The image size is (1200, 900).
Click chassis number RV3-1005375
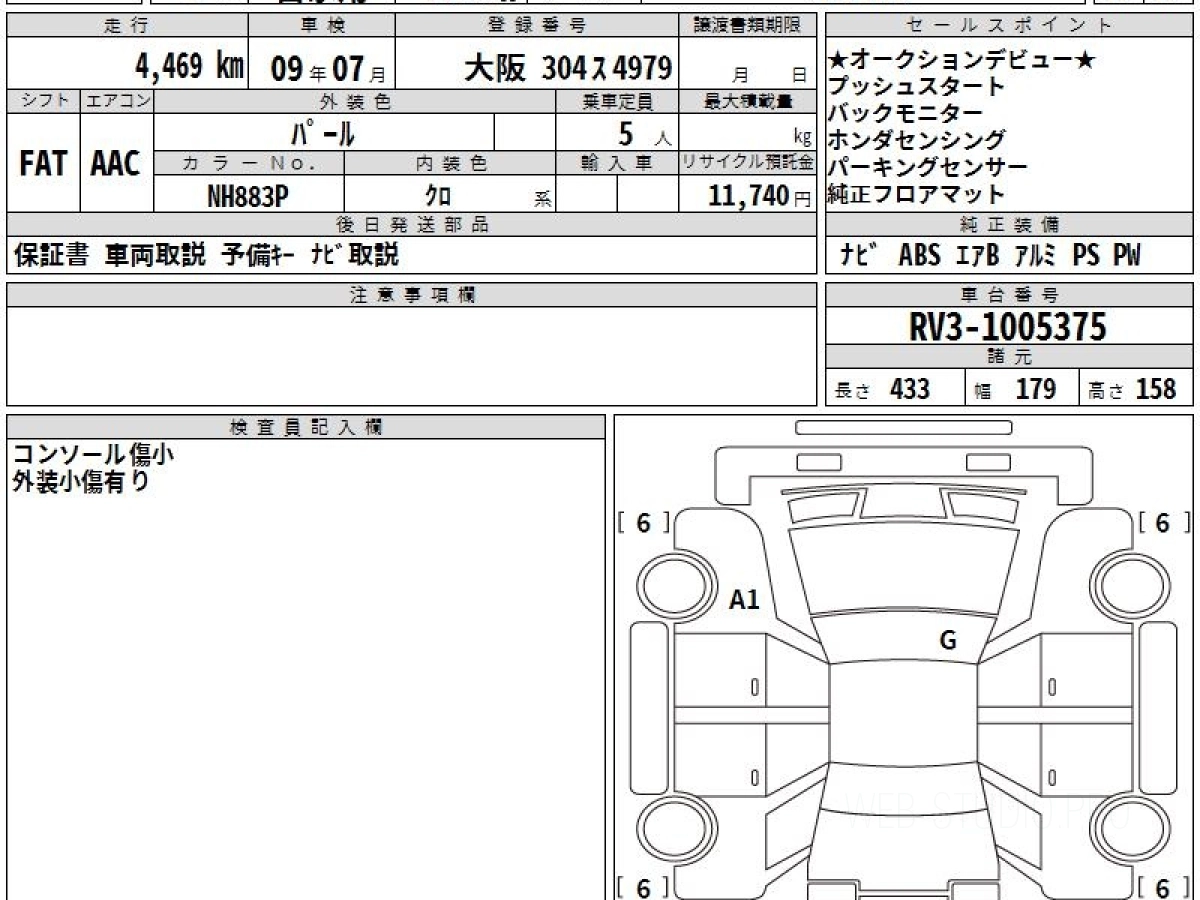[1007, 327]
